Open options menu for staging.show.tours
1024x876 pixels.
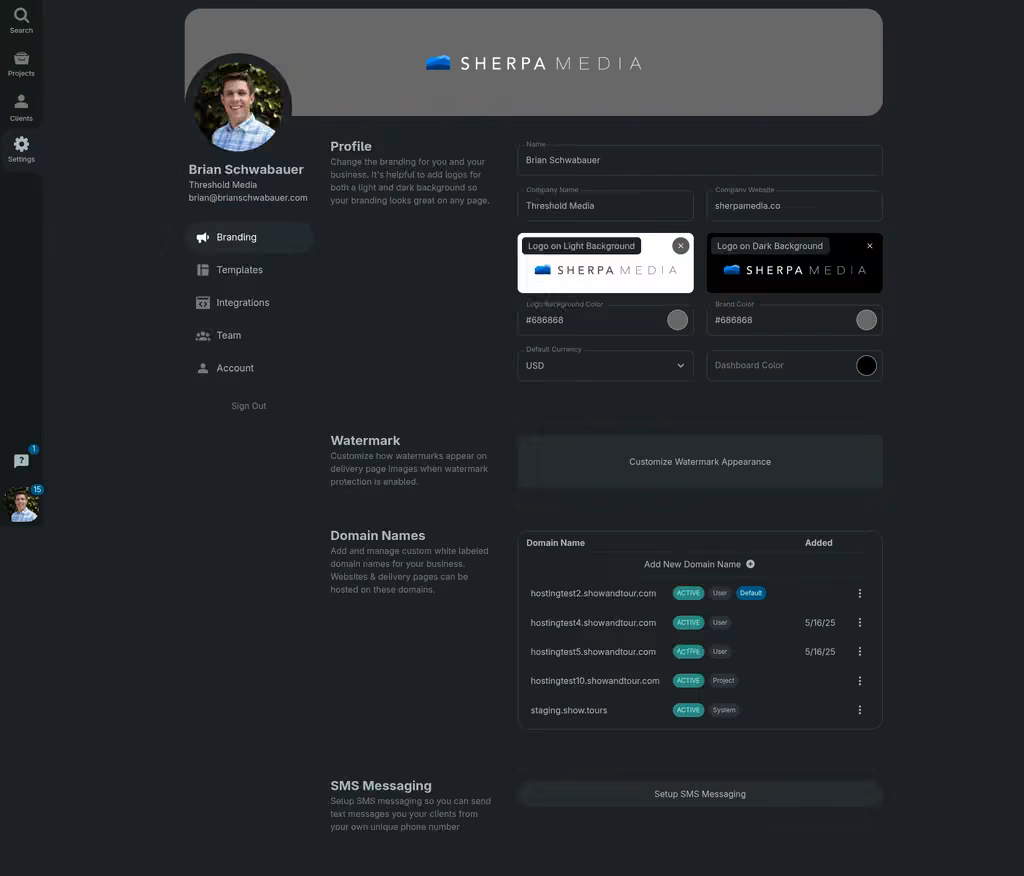tap(859, 710)
